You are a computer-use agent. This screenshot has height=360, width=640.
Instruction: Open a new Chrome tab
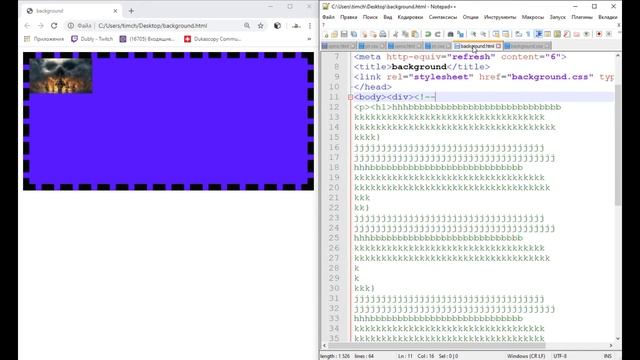pyautogui.click(x=131, y=11)
